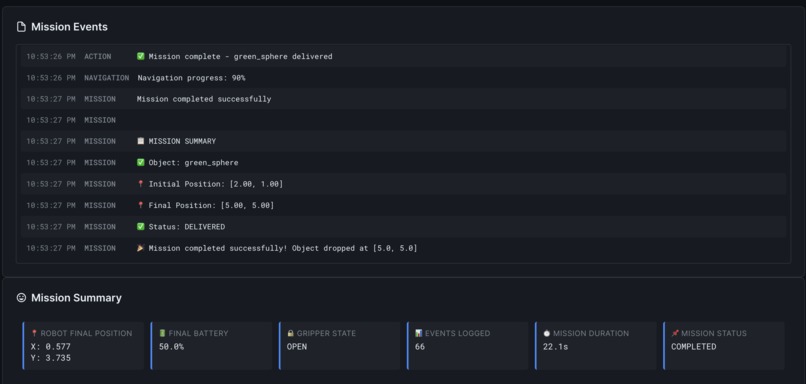Click the Mission Summary smiley icon
The height and width of the screenshot is (384, 806).
tap(21, 298)
